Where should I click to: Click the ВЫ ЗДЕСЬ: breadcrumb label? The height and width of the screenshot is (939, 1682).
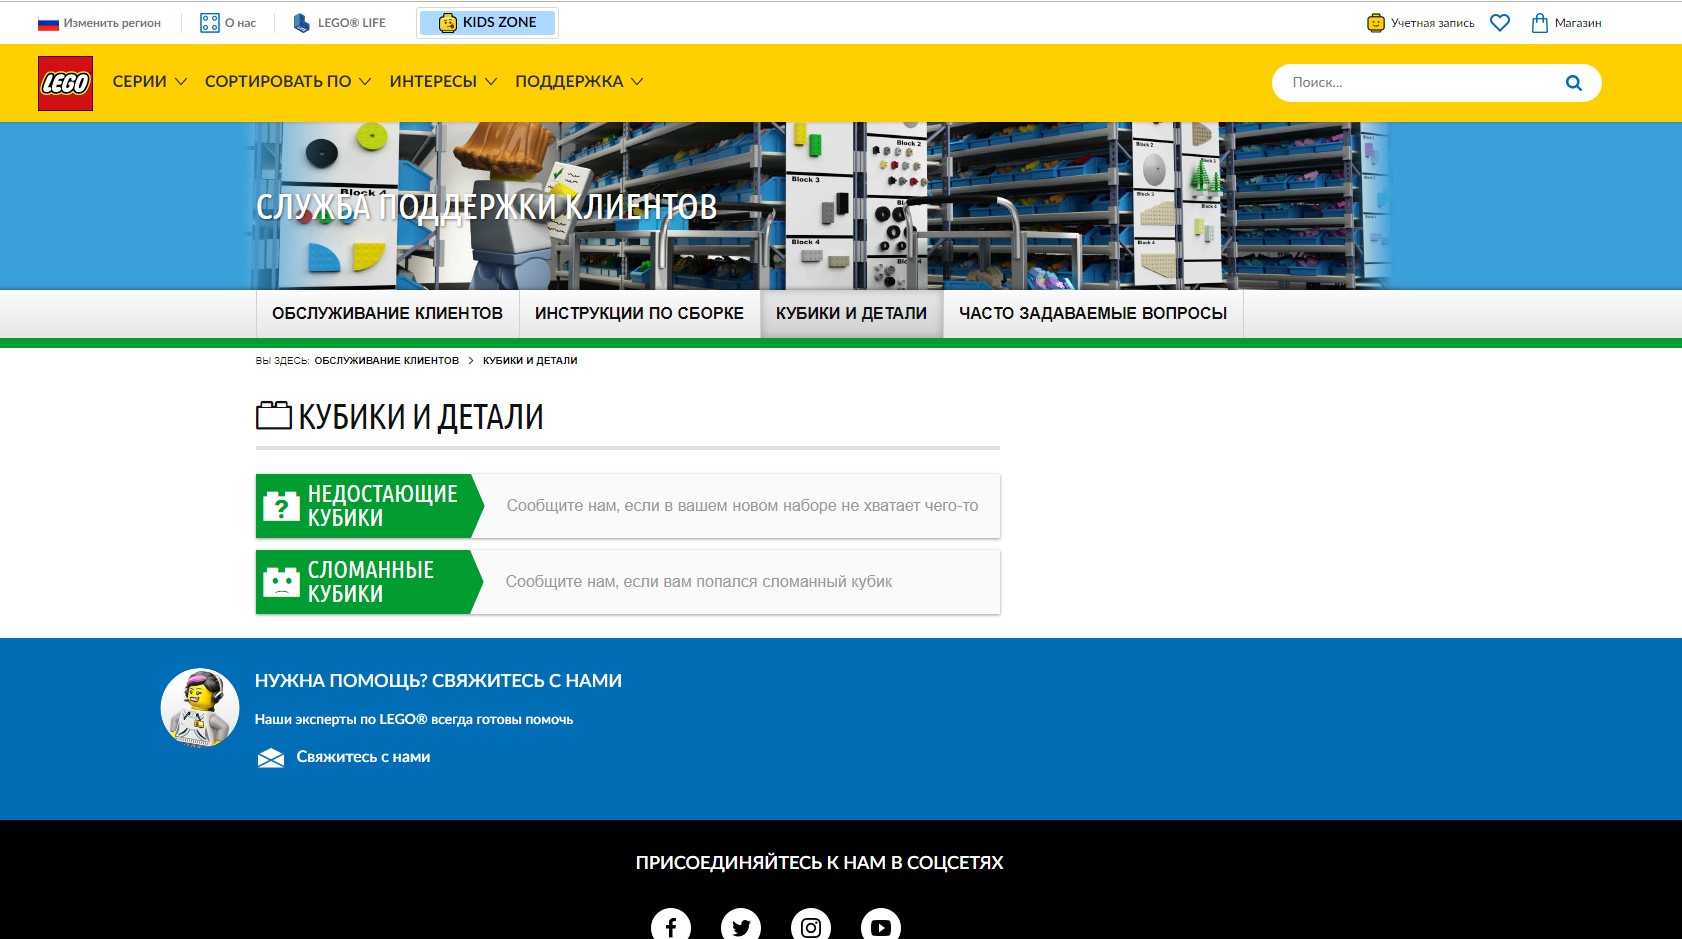point(282,361)
